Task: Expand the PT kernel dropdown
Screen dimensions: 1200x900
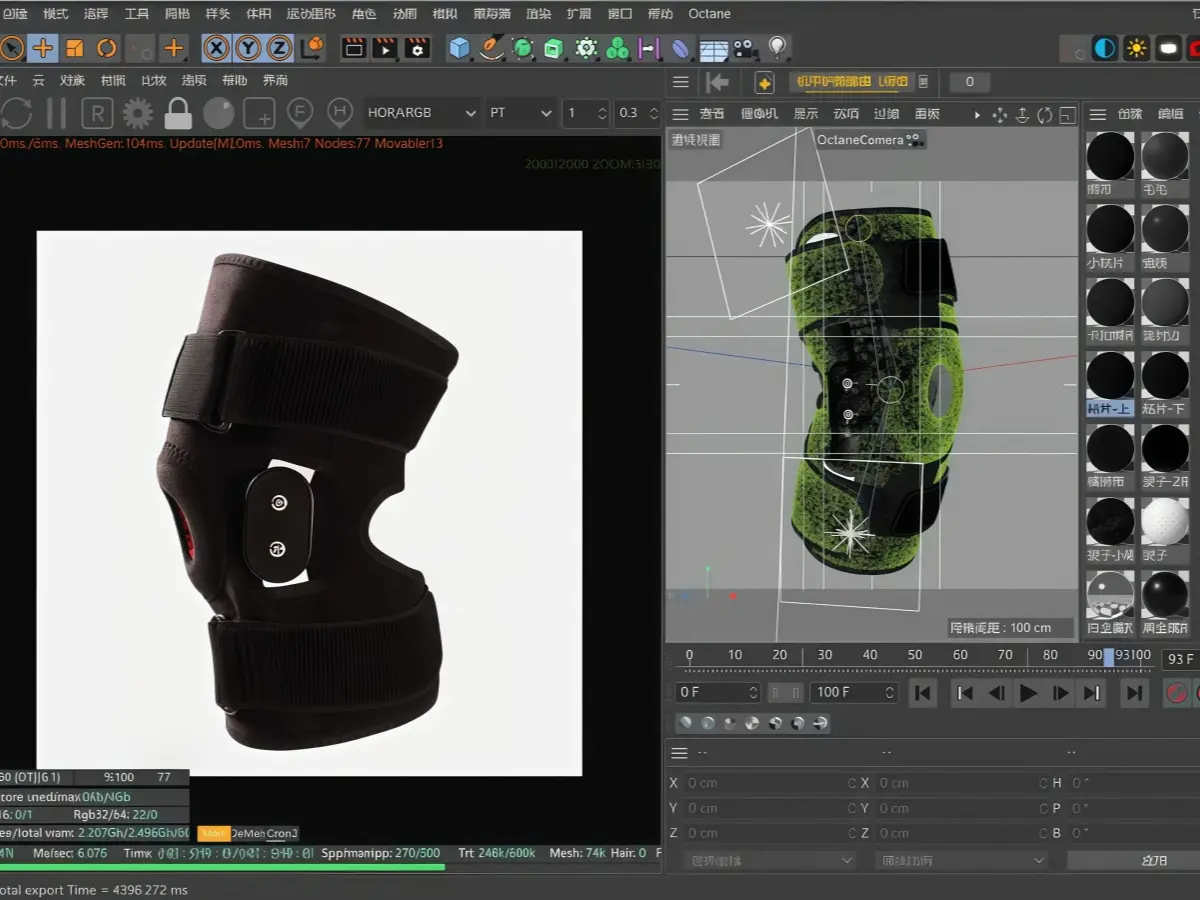Action: [x=520, y=113]
